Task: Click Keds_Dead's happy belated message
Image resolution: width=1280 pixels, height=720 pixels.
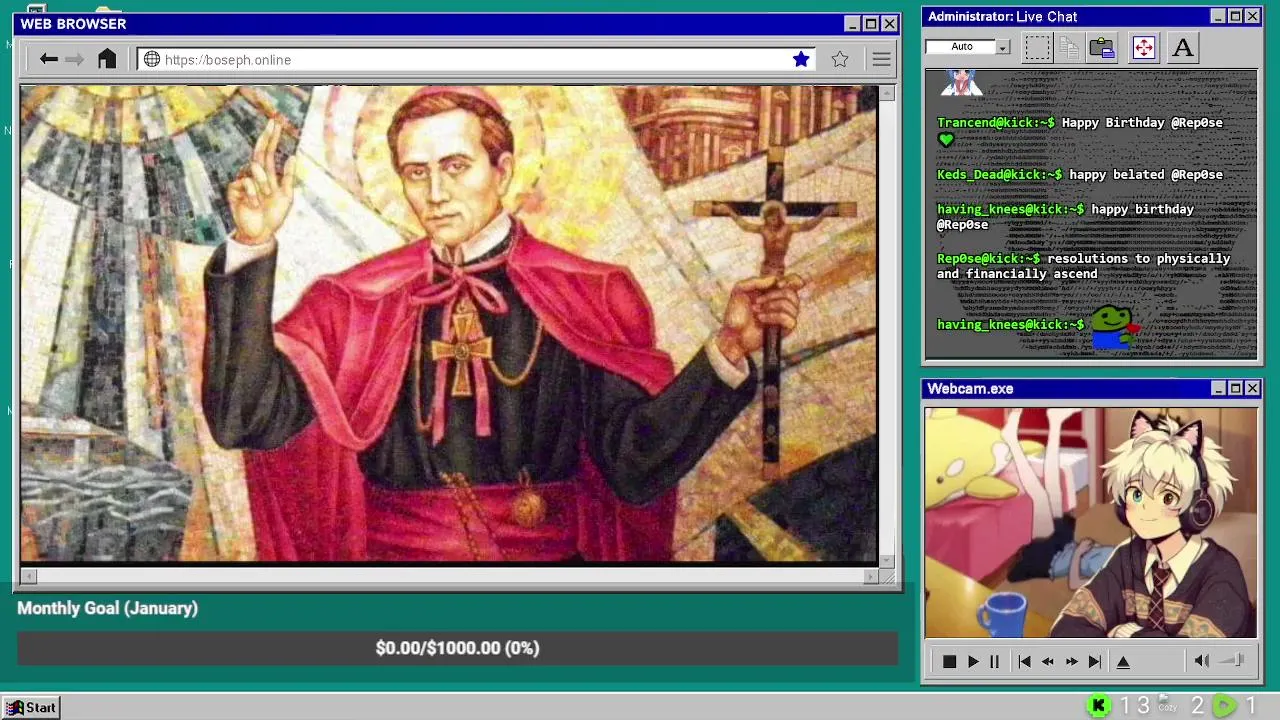Action: (1080, 174)
